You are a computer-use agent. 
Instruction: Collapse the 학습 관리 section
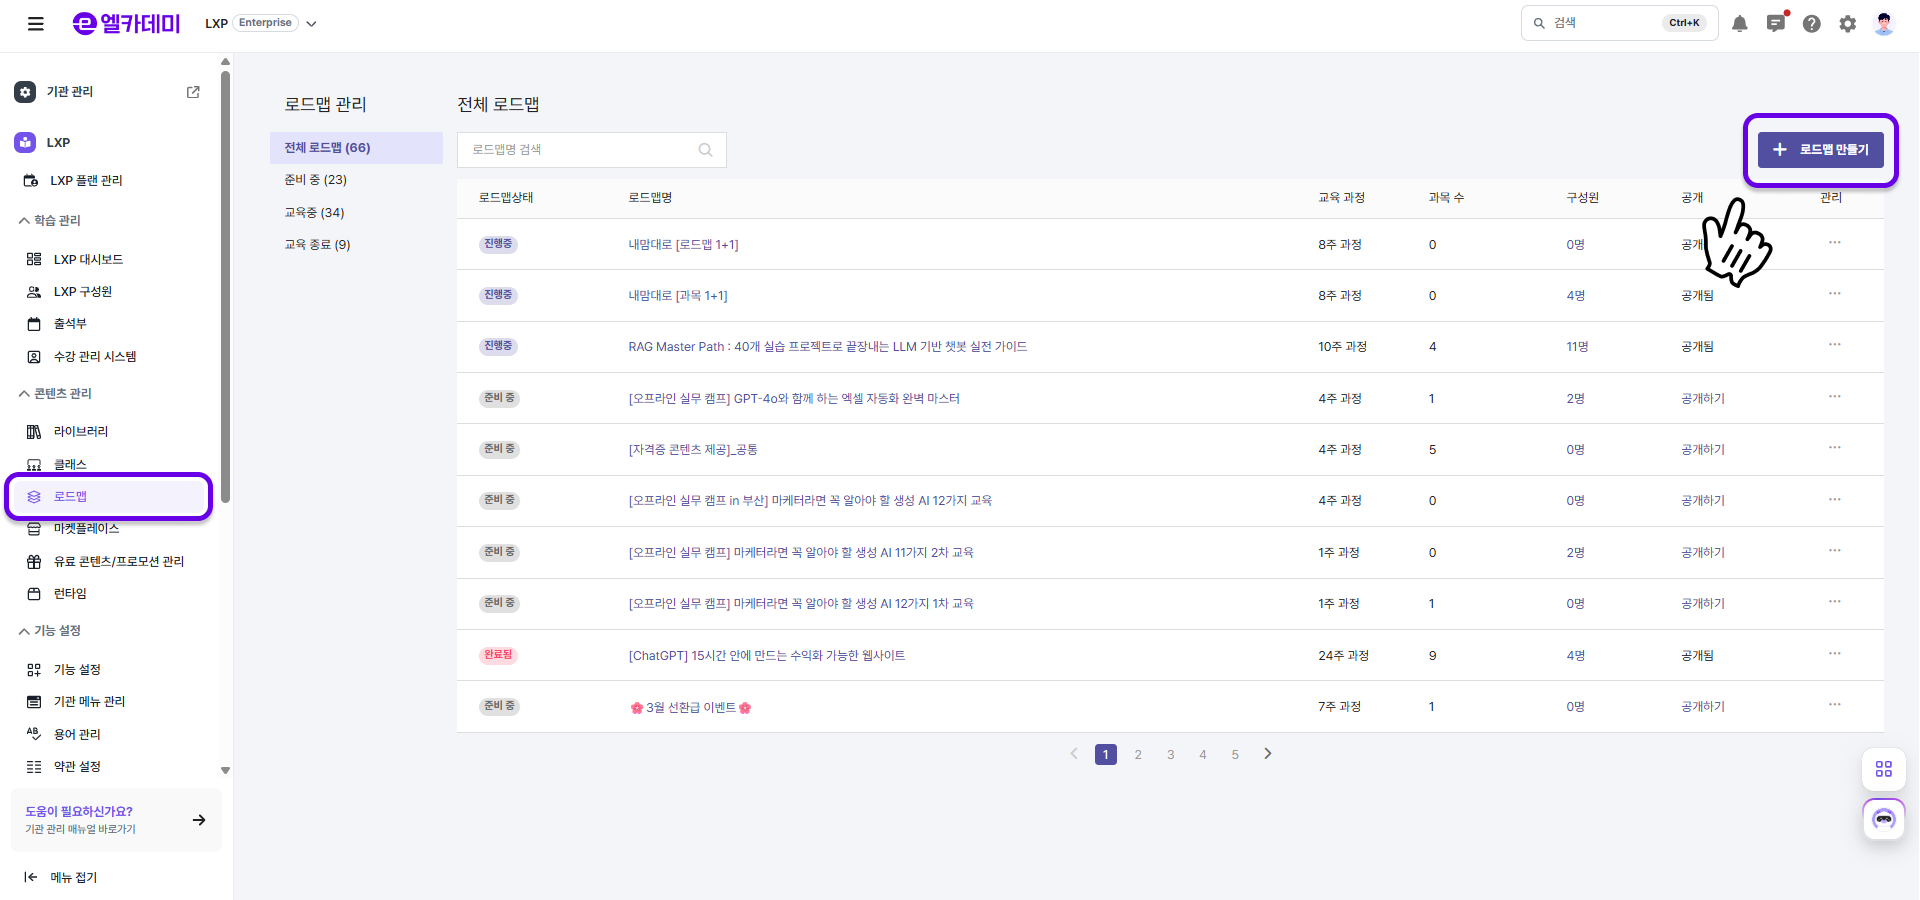(x=24, y=221)
